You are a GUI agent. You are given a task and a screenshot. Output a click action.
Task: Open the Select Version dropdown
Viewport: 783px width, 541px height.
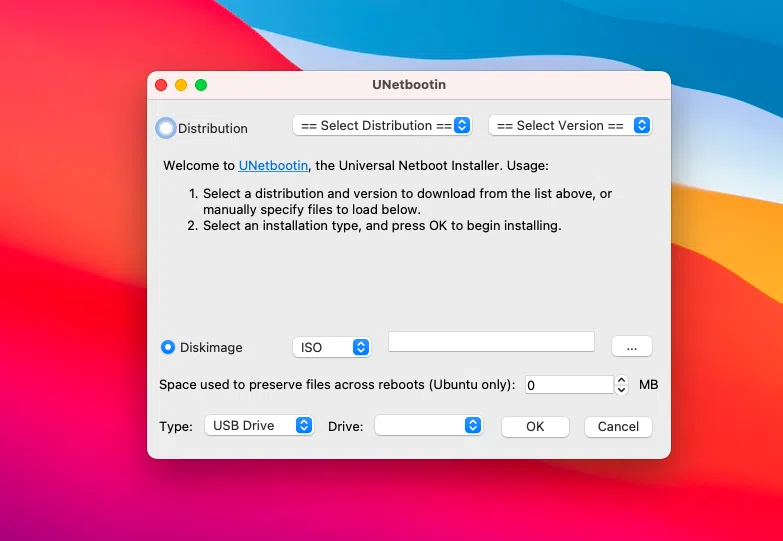[569, 126]
